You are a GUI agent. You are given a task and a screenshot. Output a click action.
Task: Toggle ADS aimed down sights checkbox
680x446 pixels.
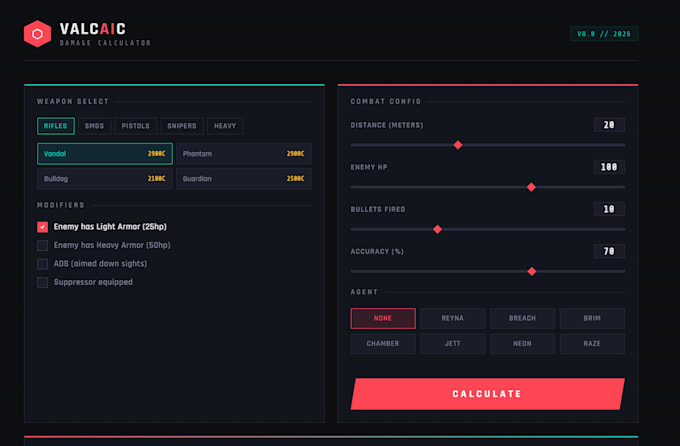click(42, 264)
